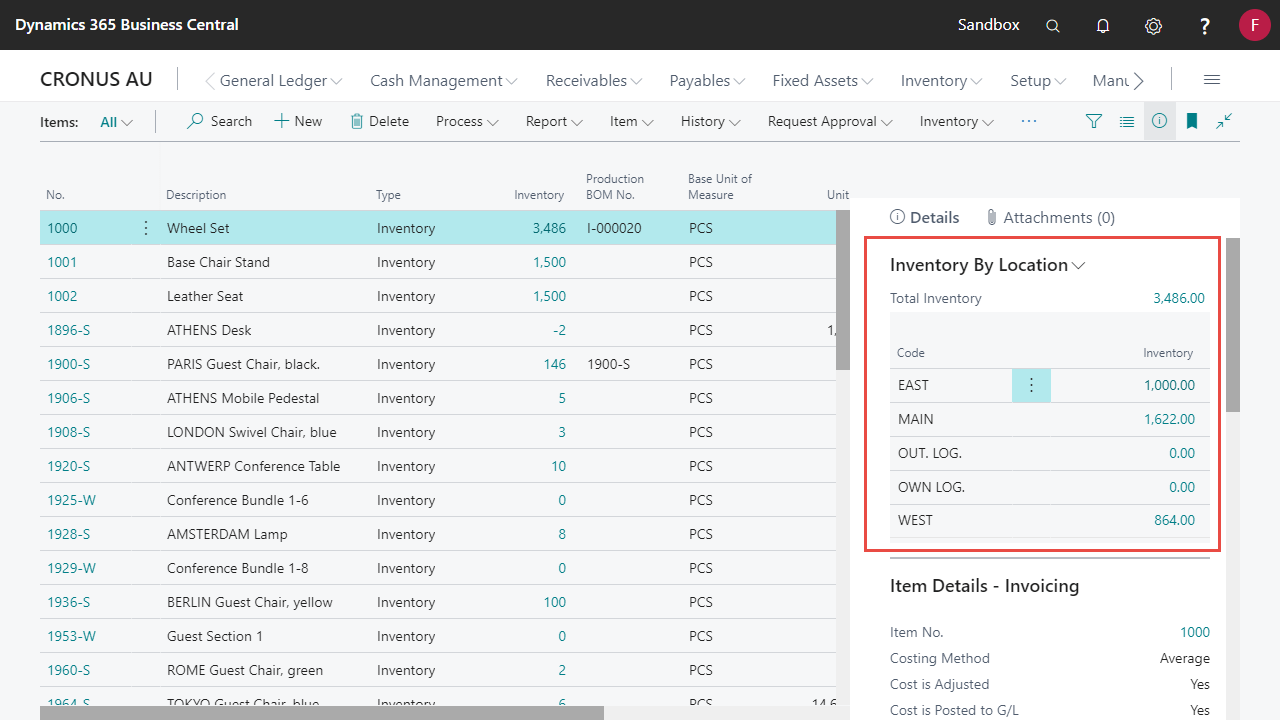Open the Setup navigation menu
This screenshot has width=1280, height=720.
1038,81
